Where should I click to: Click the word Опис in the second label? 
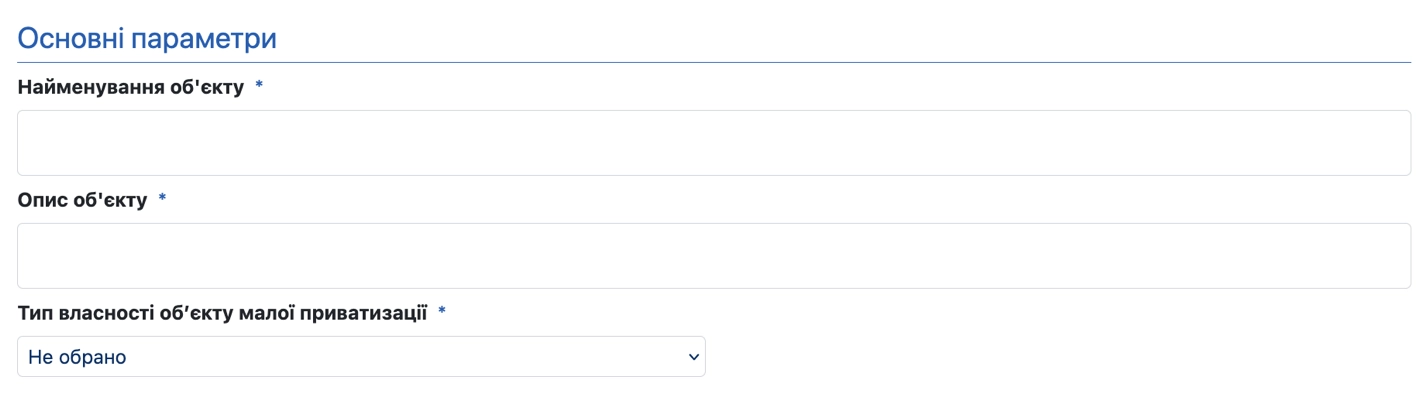(x=40, y=201)
